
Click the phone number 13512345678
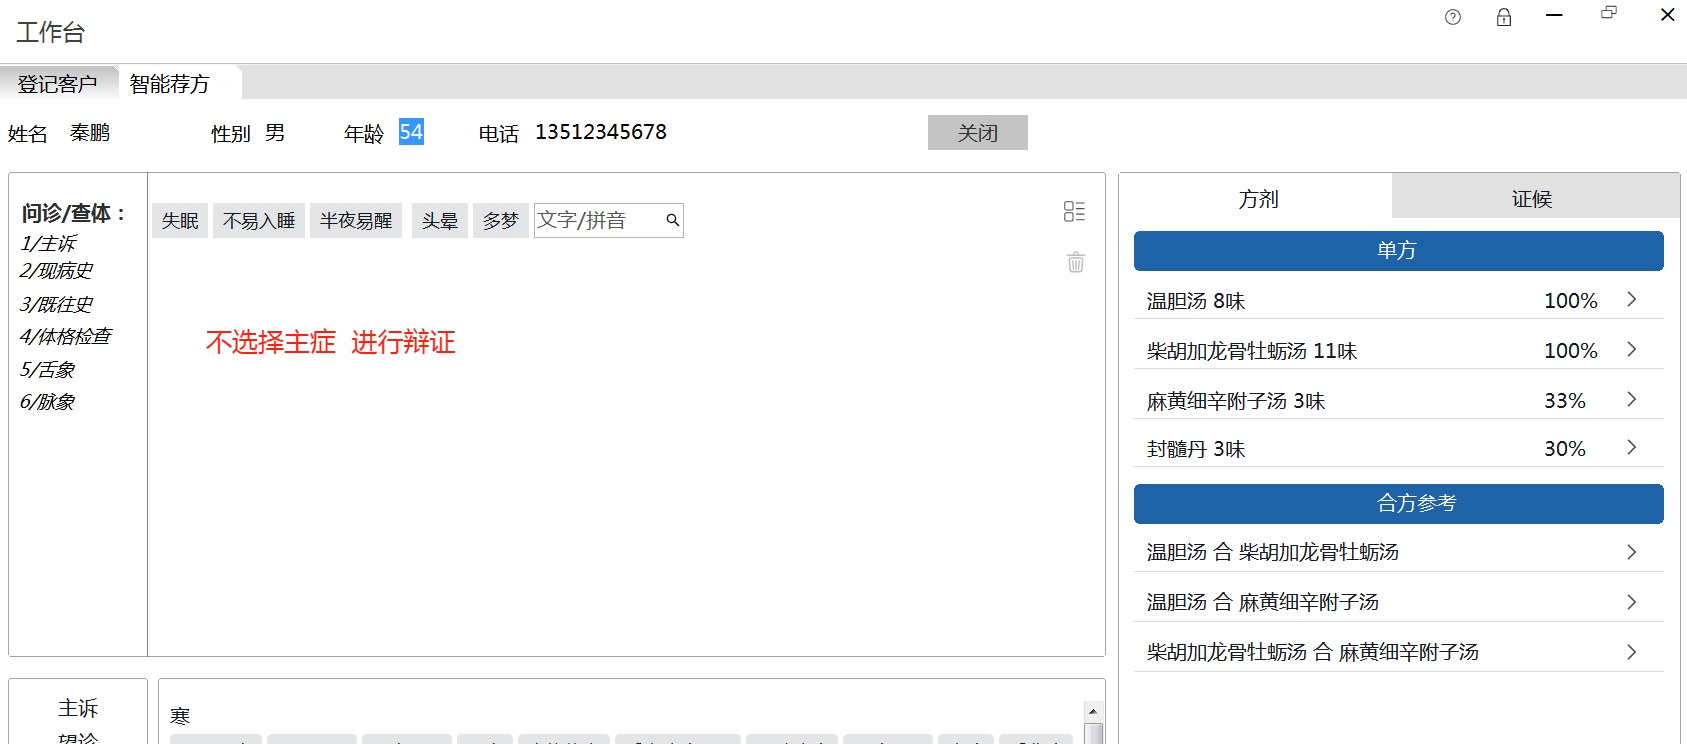click(x=601, y=132)
